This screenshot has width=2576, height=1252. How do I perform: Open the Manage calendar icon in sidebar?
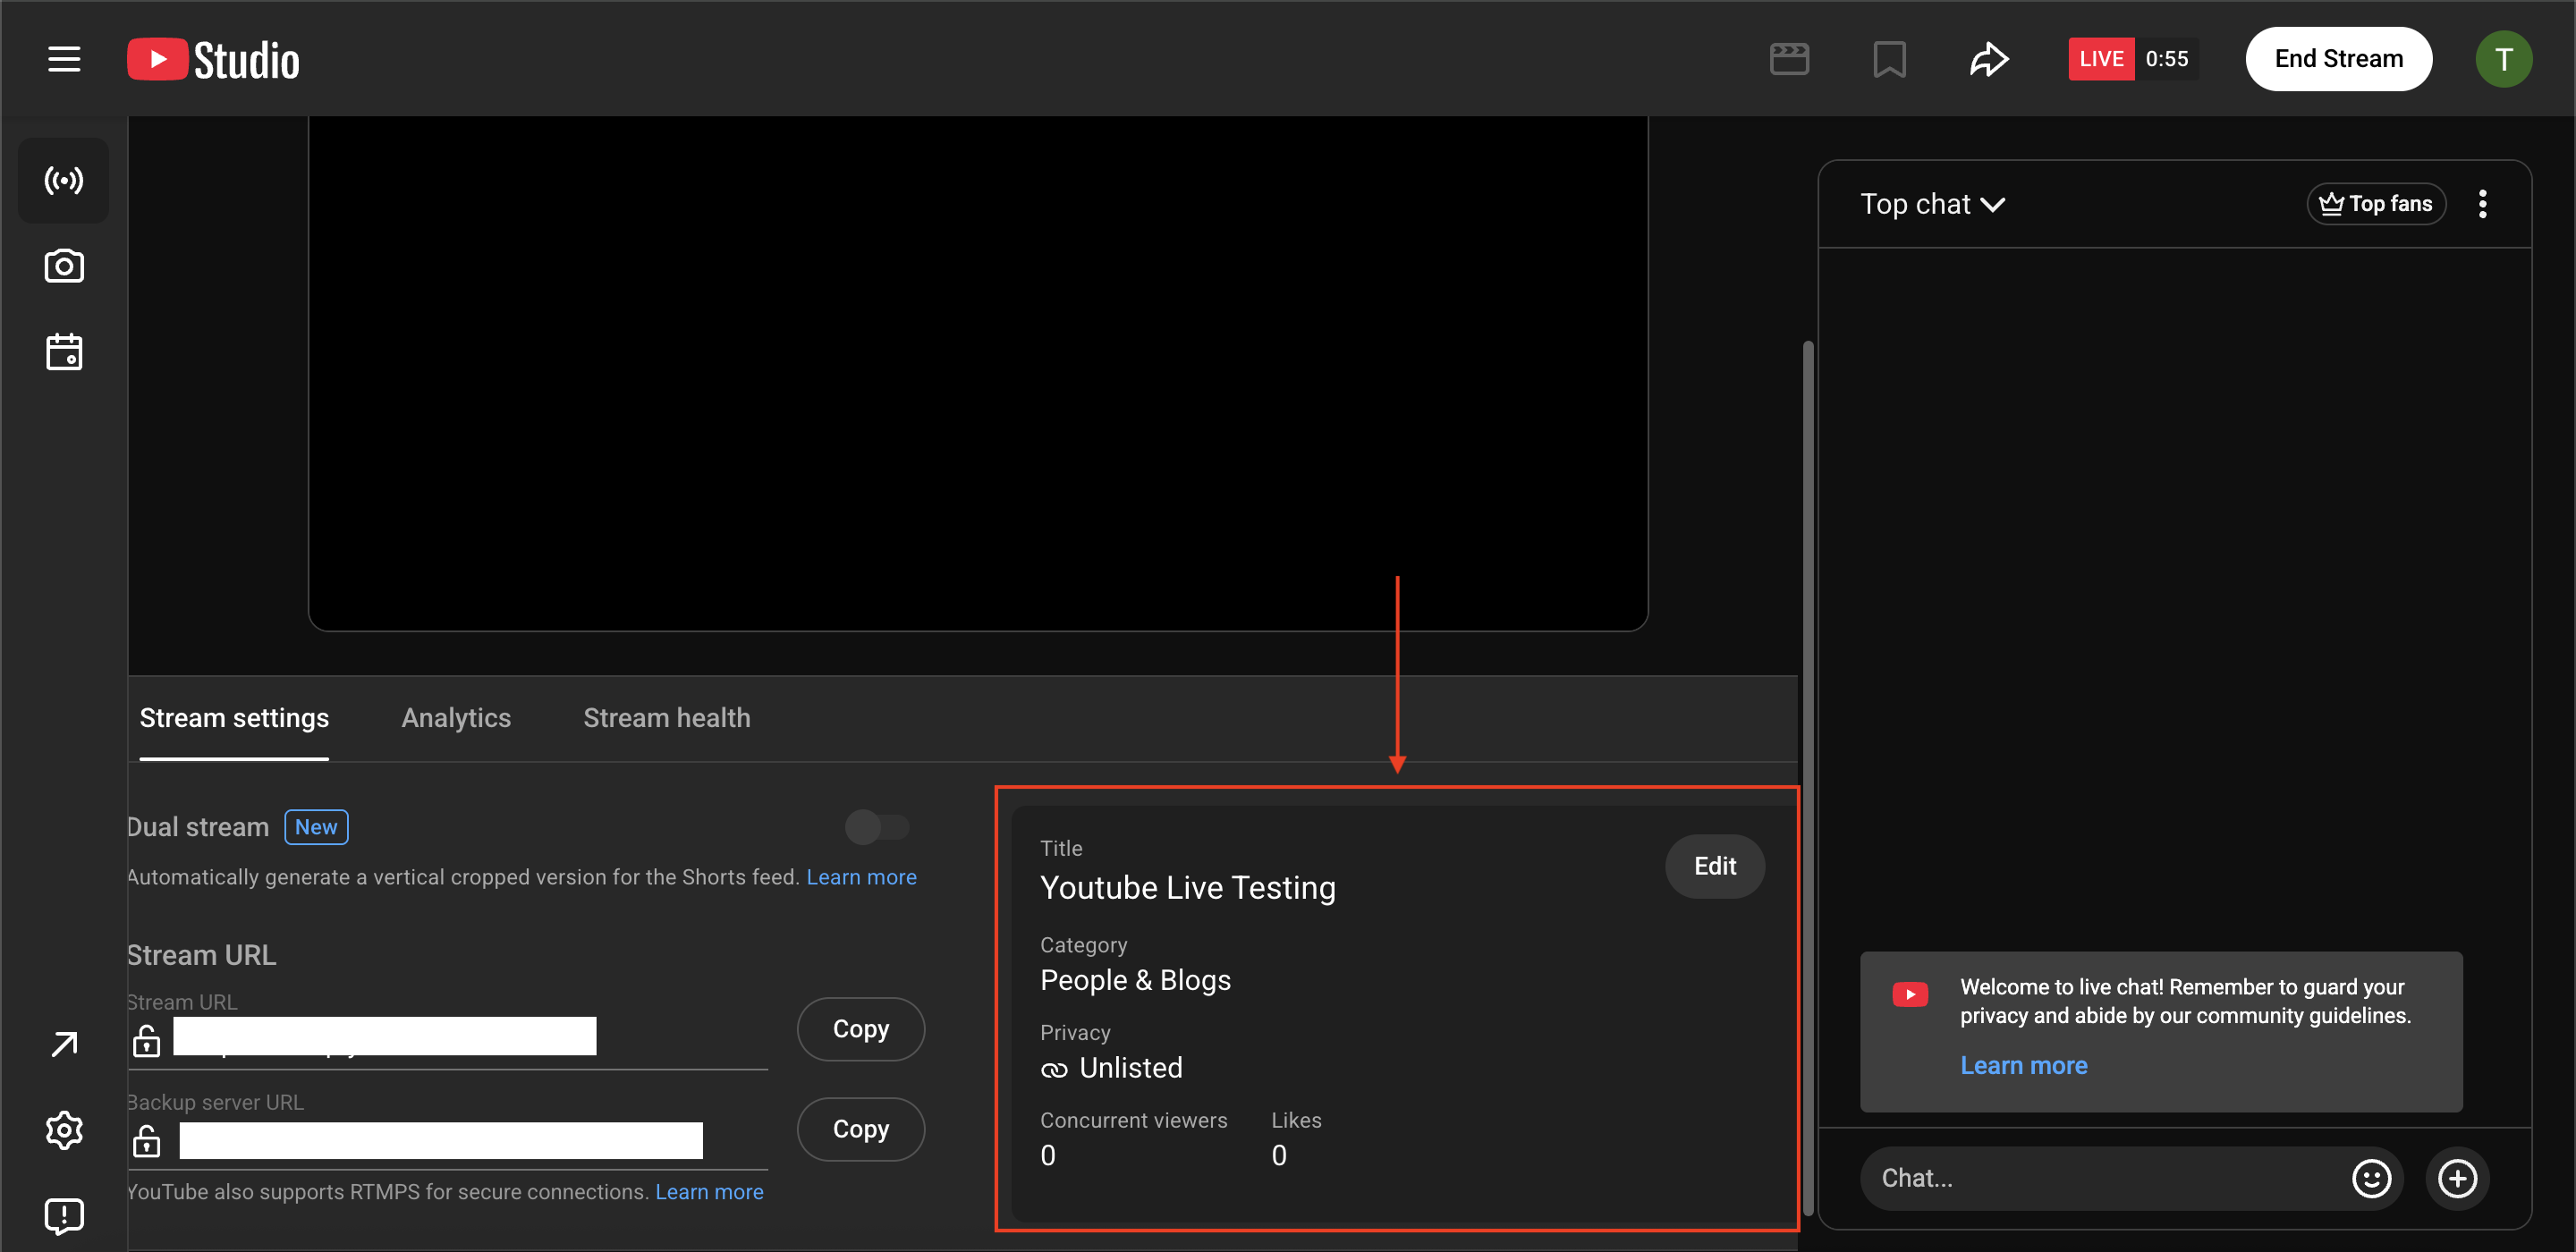[x=64, y=352]
